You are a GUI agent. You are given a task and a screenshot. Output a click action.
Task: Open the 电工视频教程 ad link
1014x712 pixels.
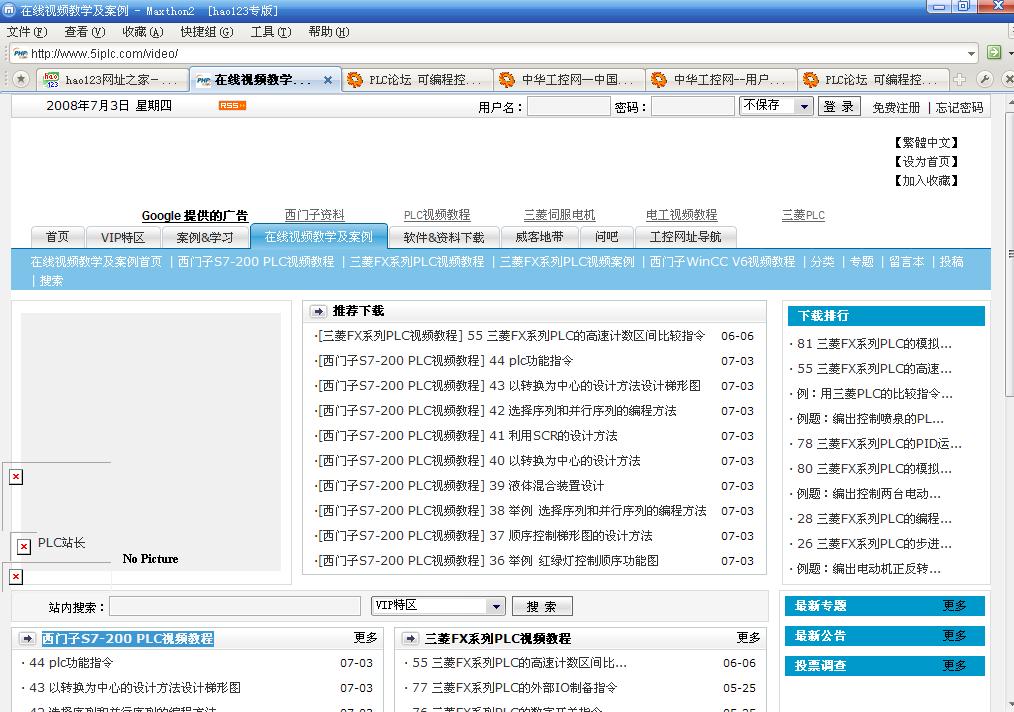(x=682, y=215)
